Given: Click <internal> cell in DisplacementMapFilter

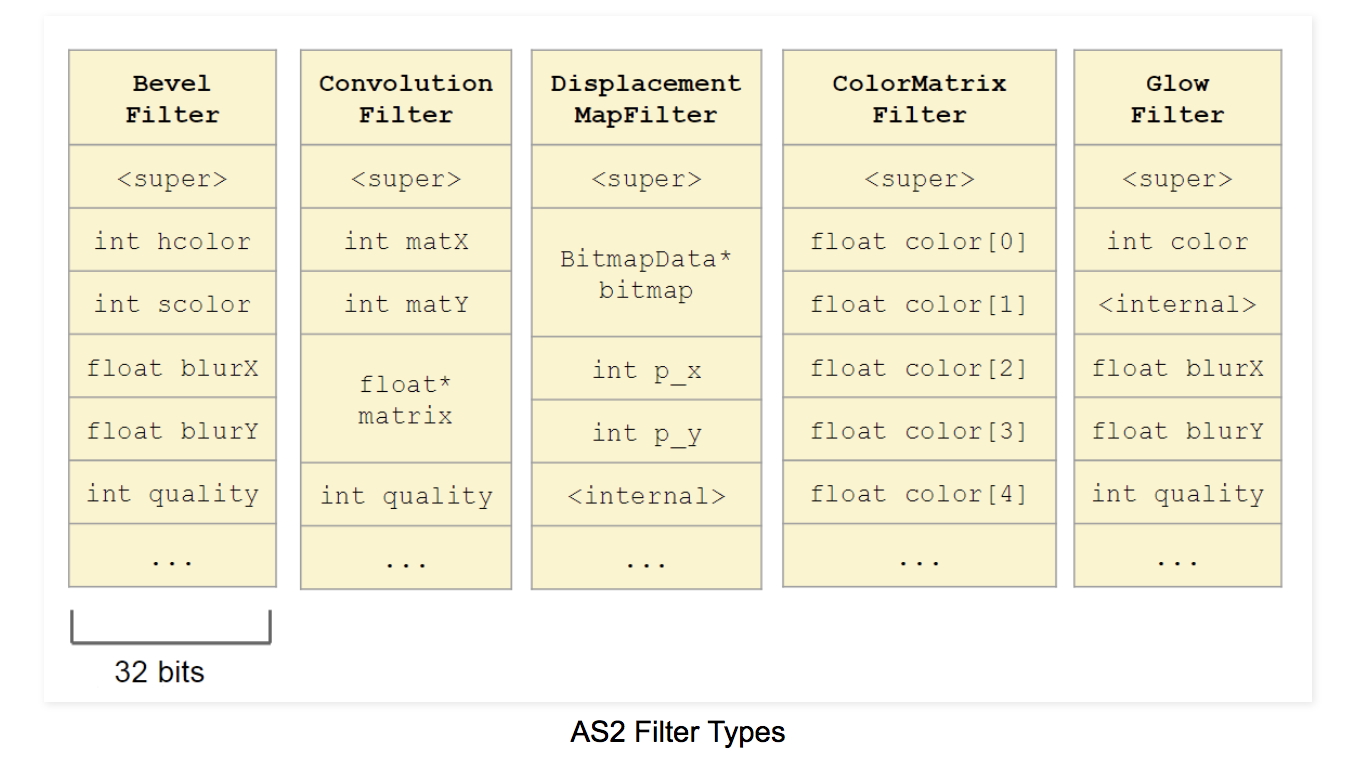Looking at the screenshot, I should 646,495.
